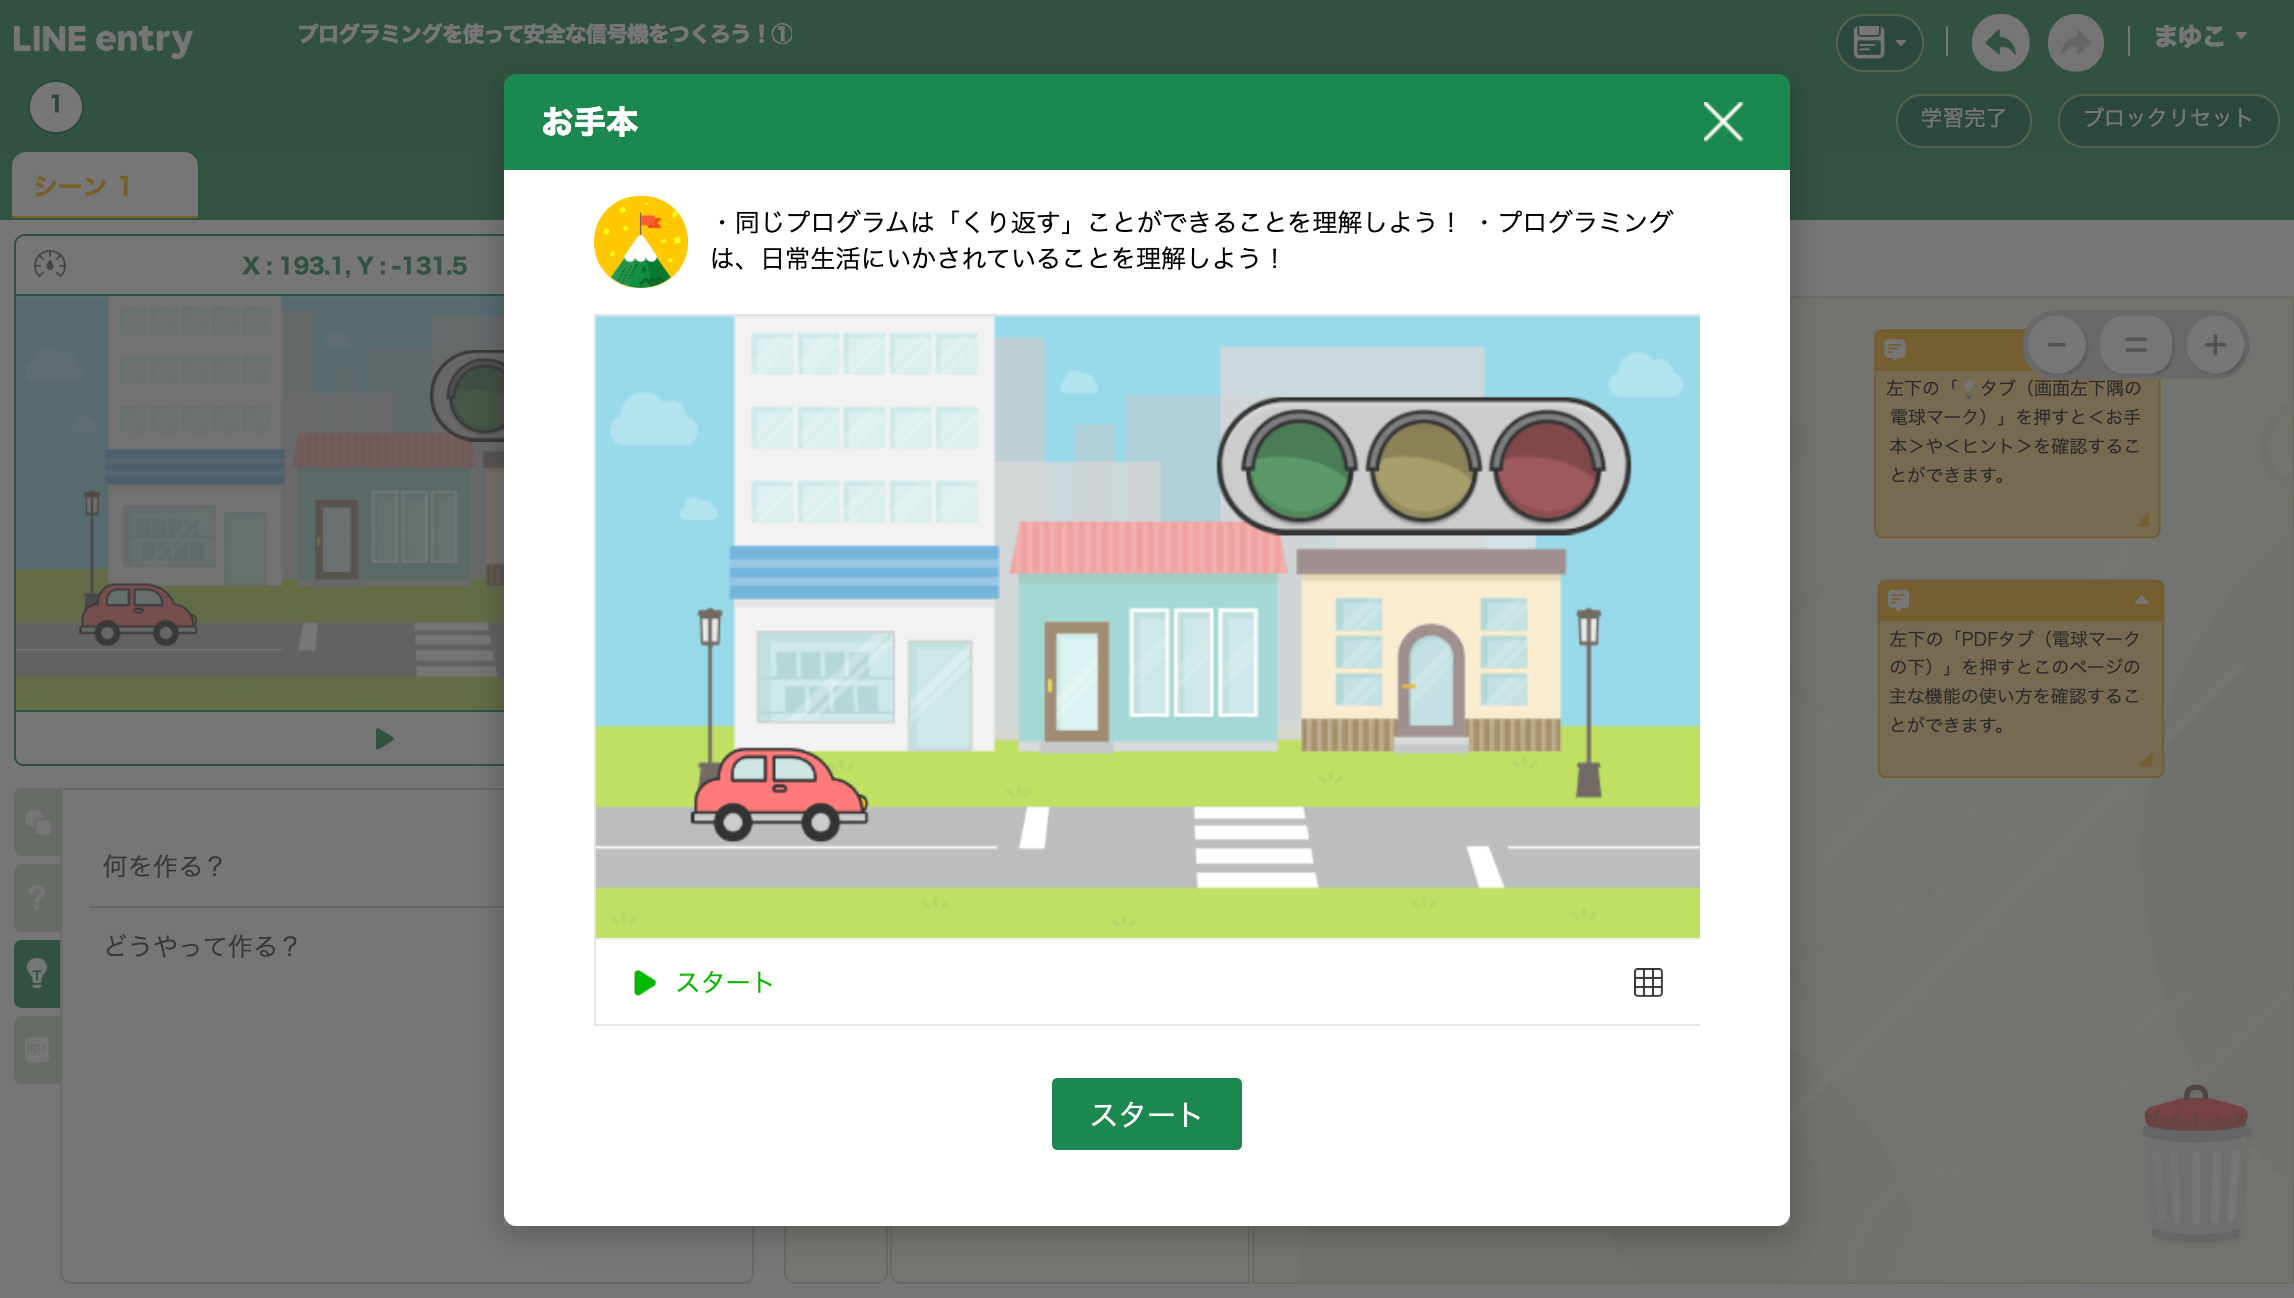Image resolution: width=2294 pixels, height=1298 pixels.
Task: Select step 1 circle indicator
Action: pyautogui.click(x=56, y=106)
